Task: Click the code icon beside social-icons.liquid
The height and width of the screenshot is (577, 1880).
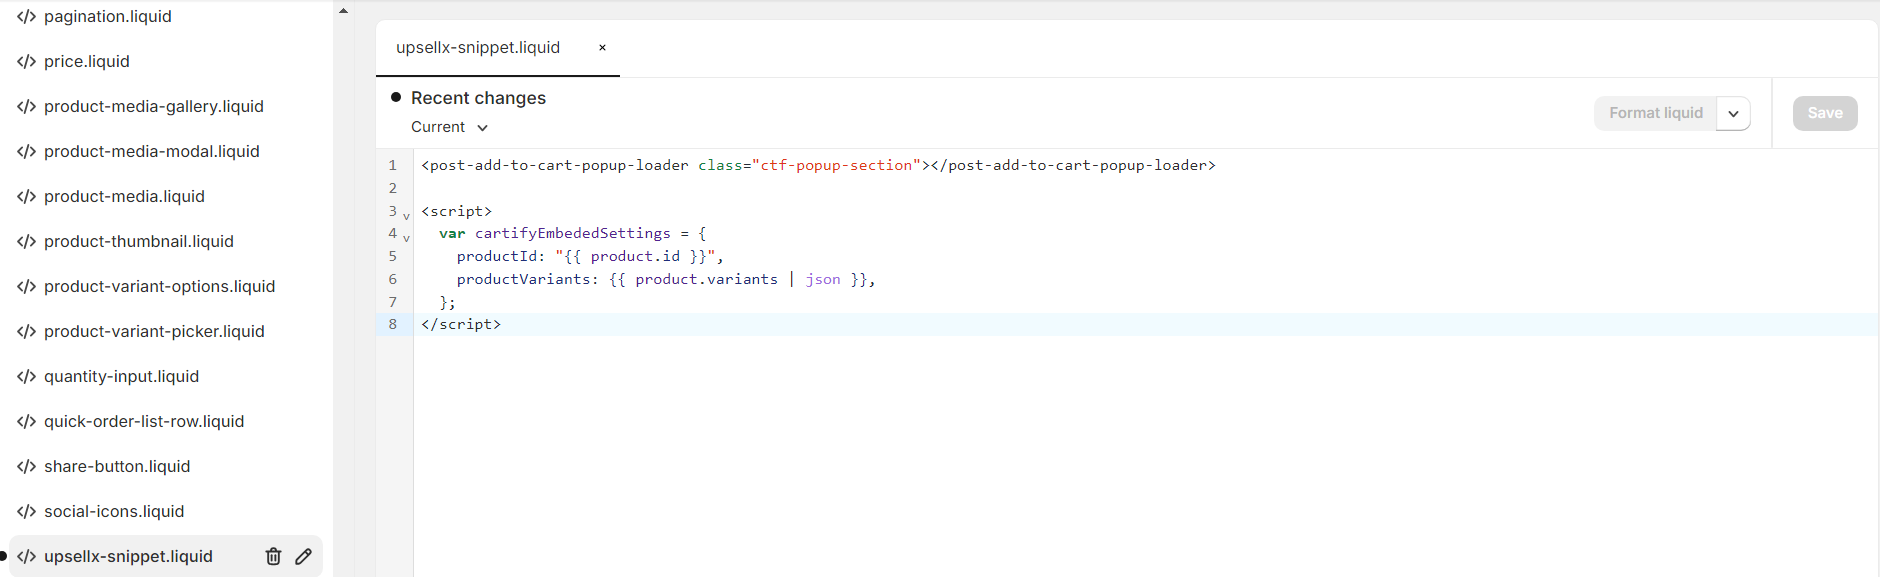Action: coord(26,511)
